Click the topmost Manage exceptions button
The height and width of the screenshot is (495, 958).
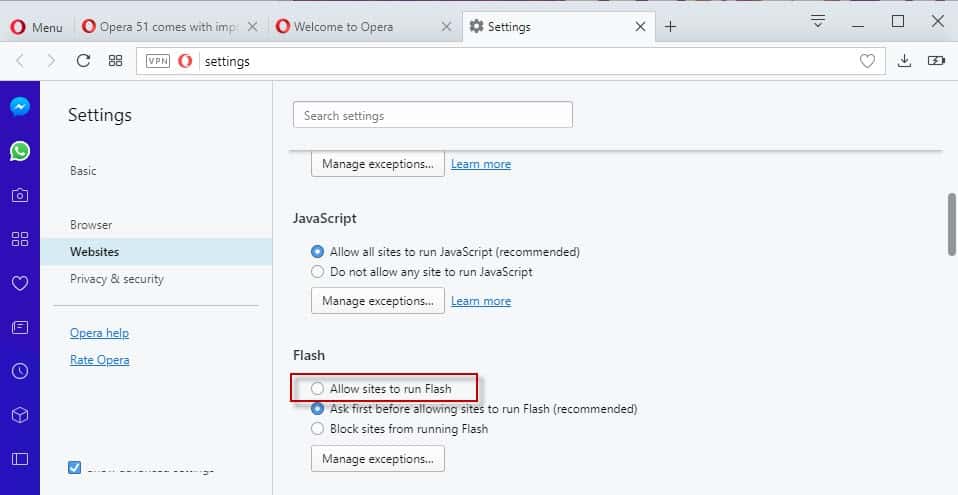click(x=378, y=164)
